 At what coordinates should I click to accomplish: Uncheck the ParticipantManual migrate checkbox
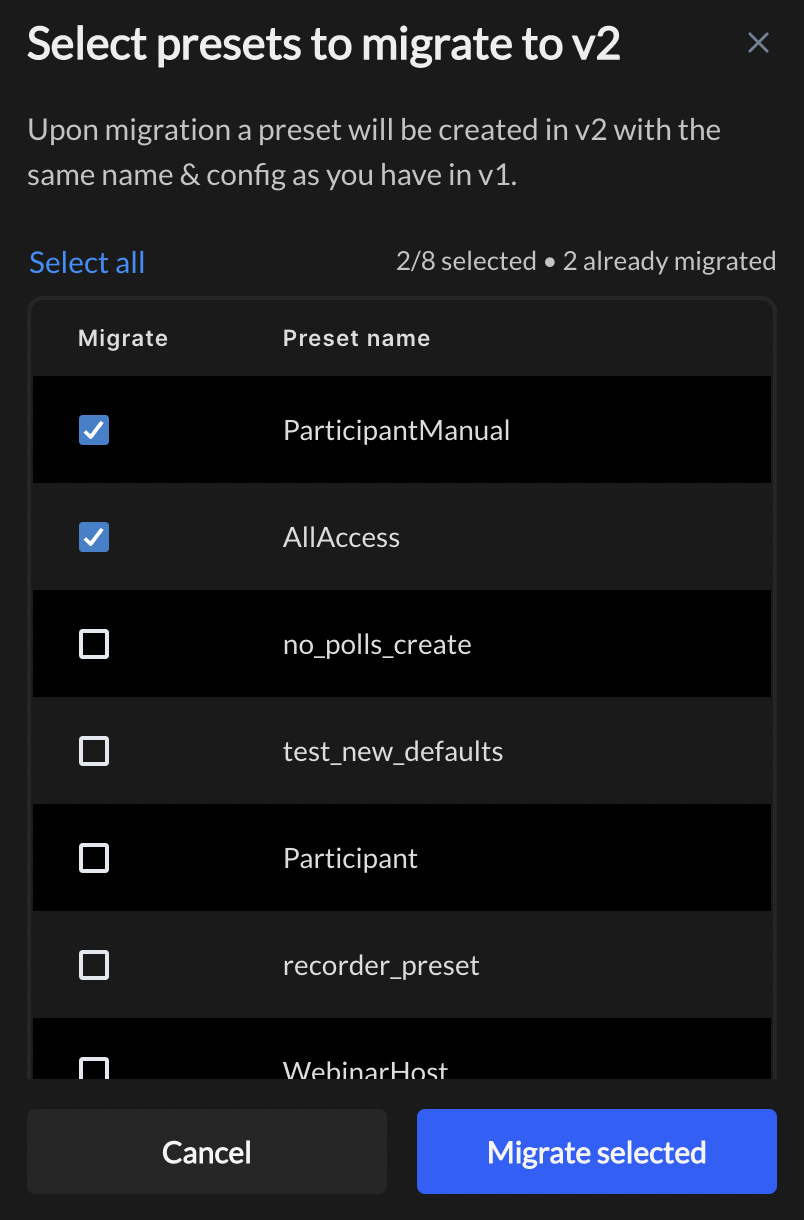pos(93,430)
